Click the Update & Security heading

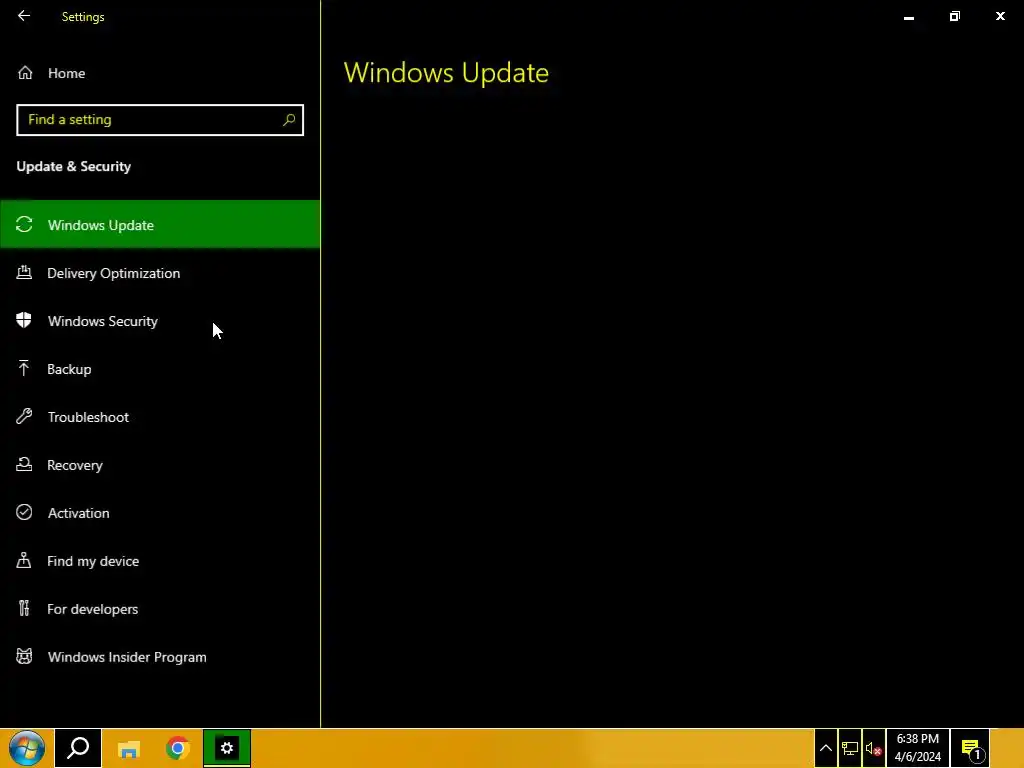74,167
